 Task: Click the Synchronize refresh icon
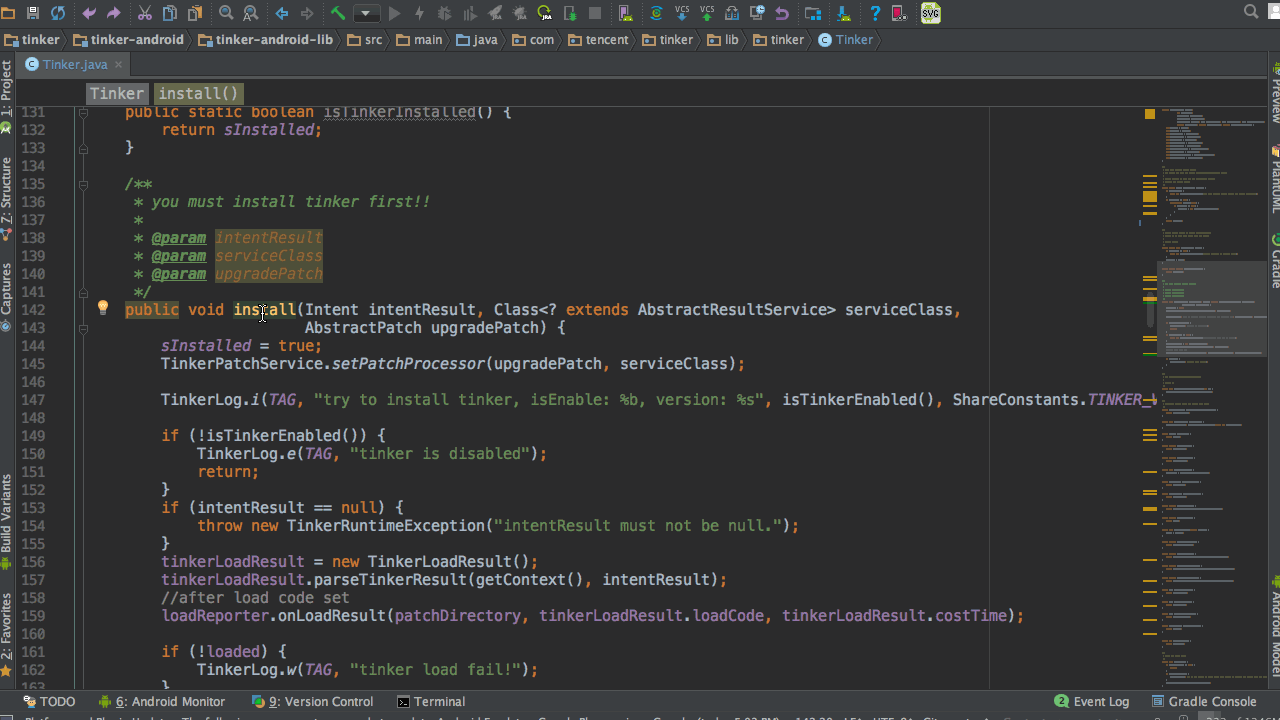click(x=58, y=13)
